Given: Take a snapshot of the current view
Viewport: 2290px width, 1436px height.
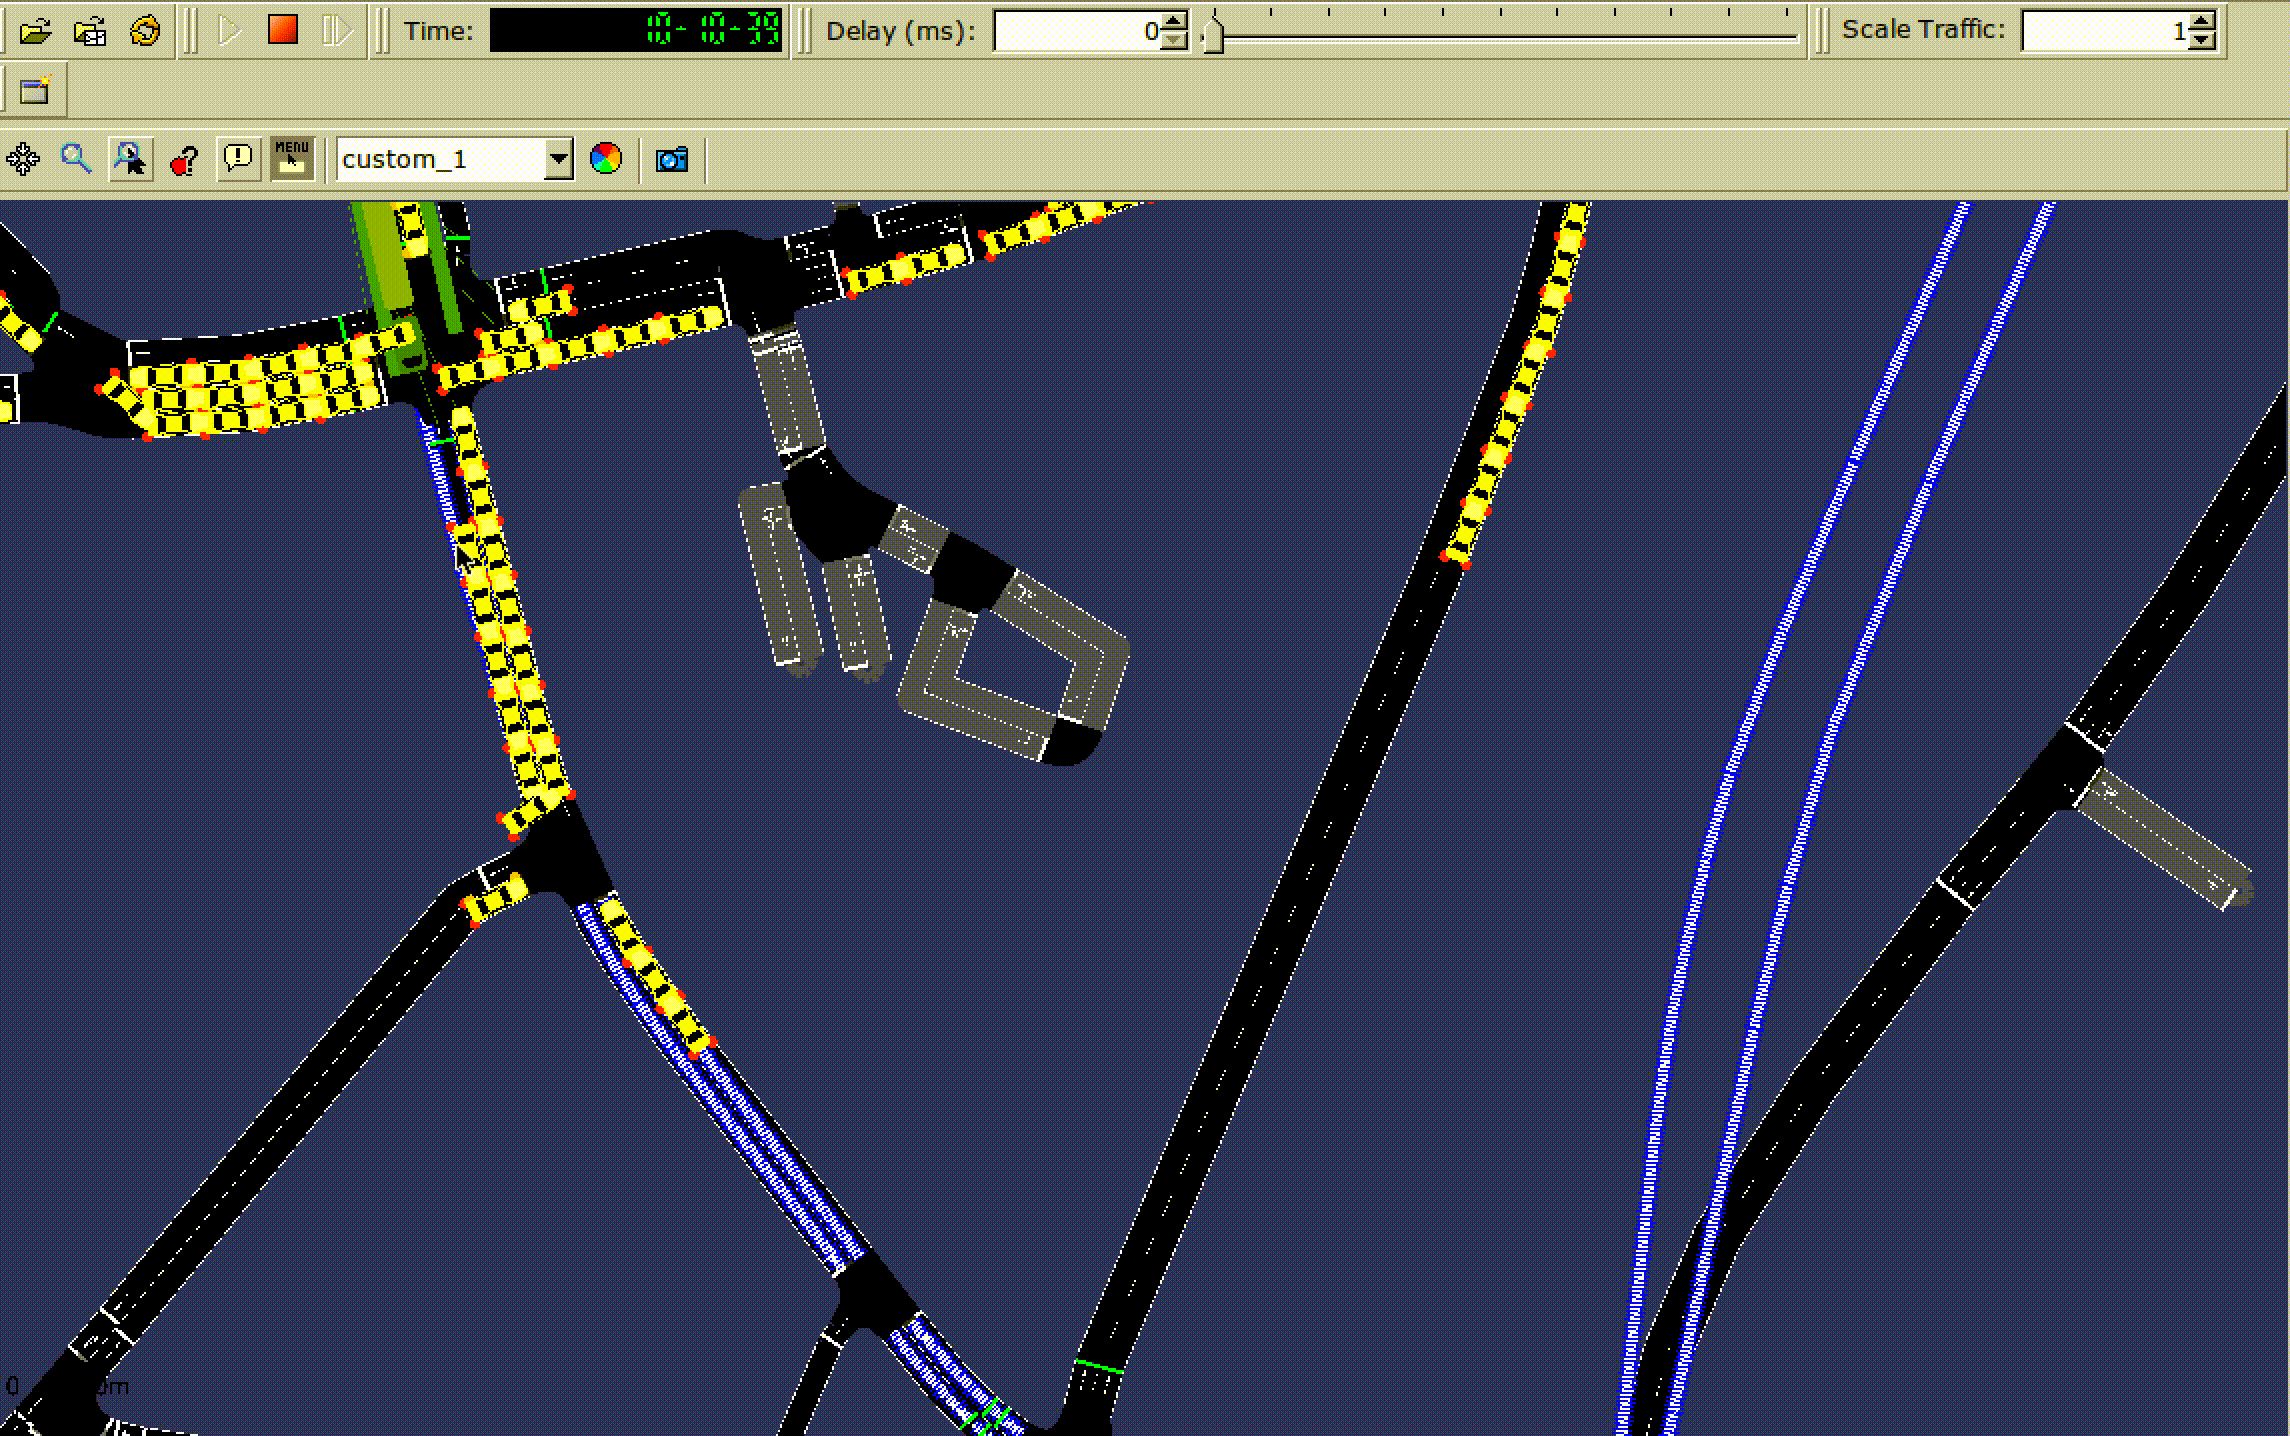Looking at the screenshot, I should (670, 158).
